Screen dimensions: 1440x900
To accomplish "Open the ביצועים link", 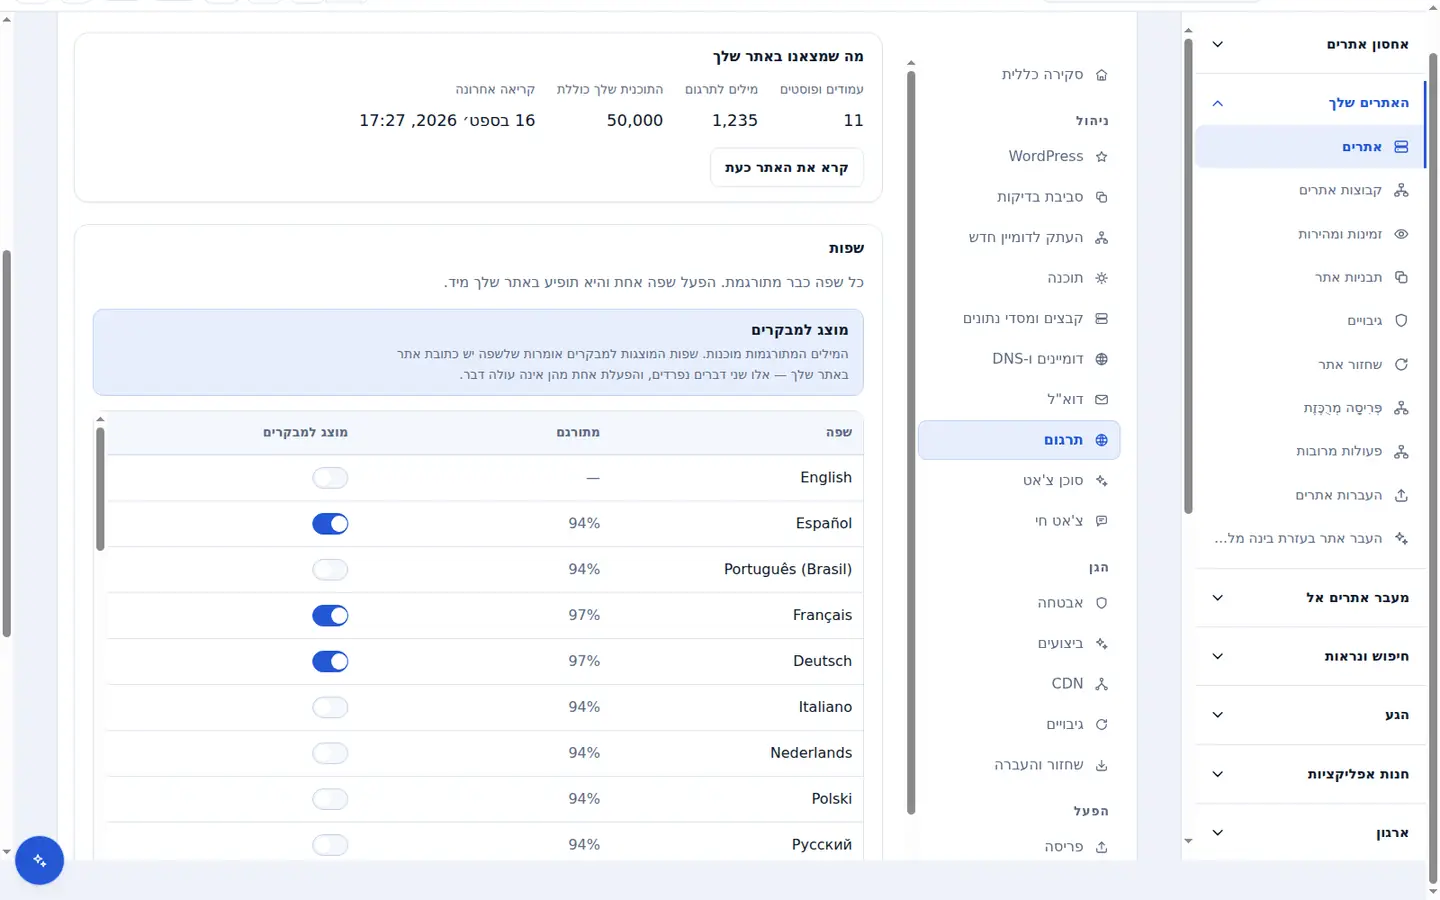I will (x=1019, y=644).
